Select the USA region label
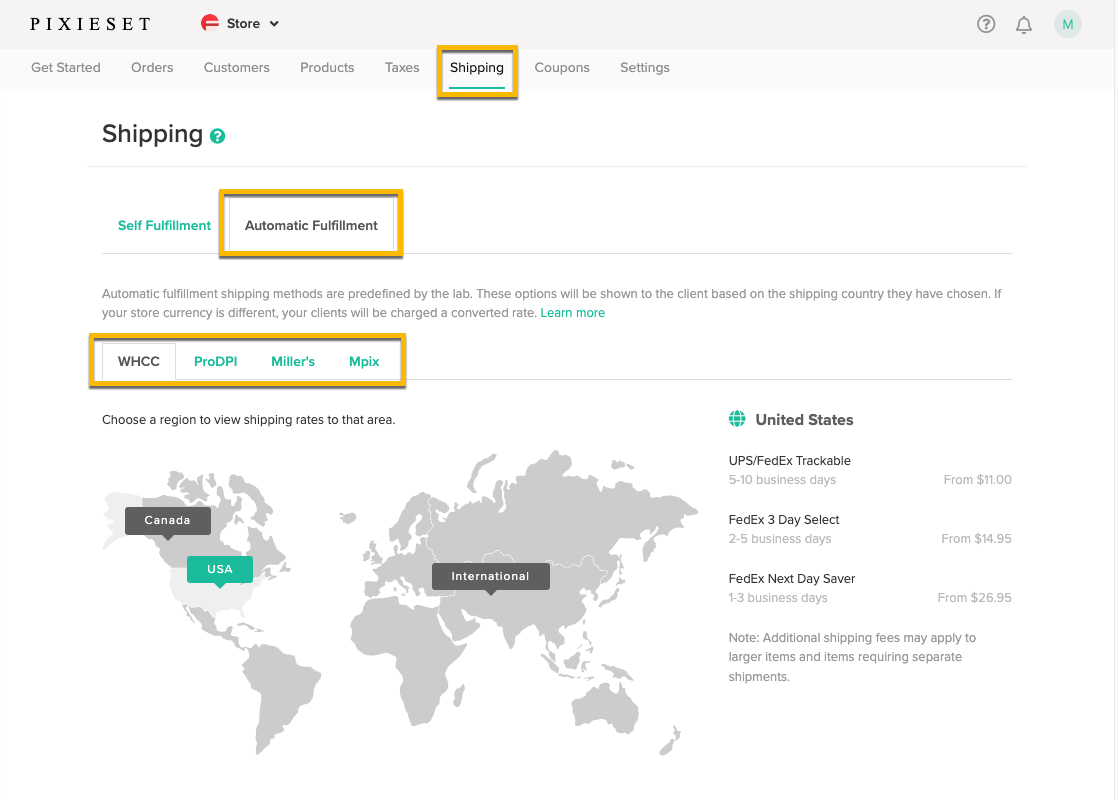This screenshot has width=1118, height=800. pos(220,569)
